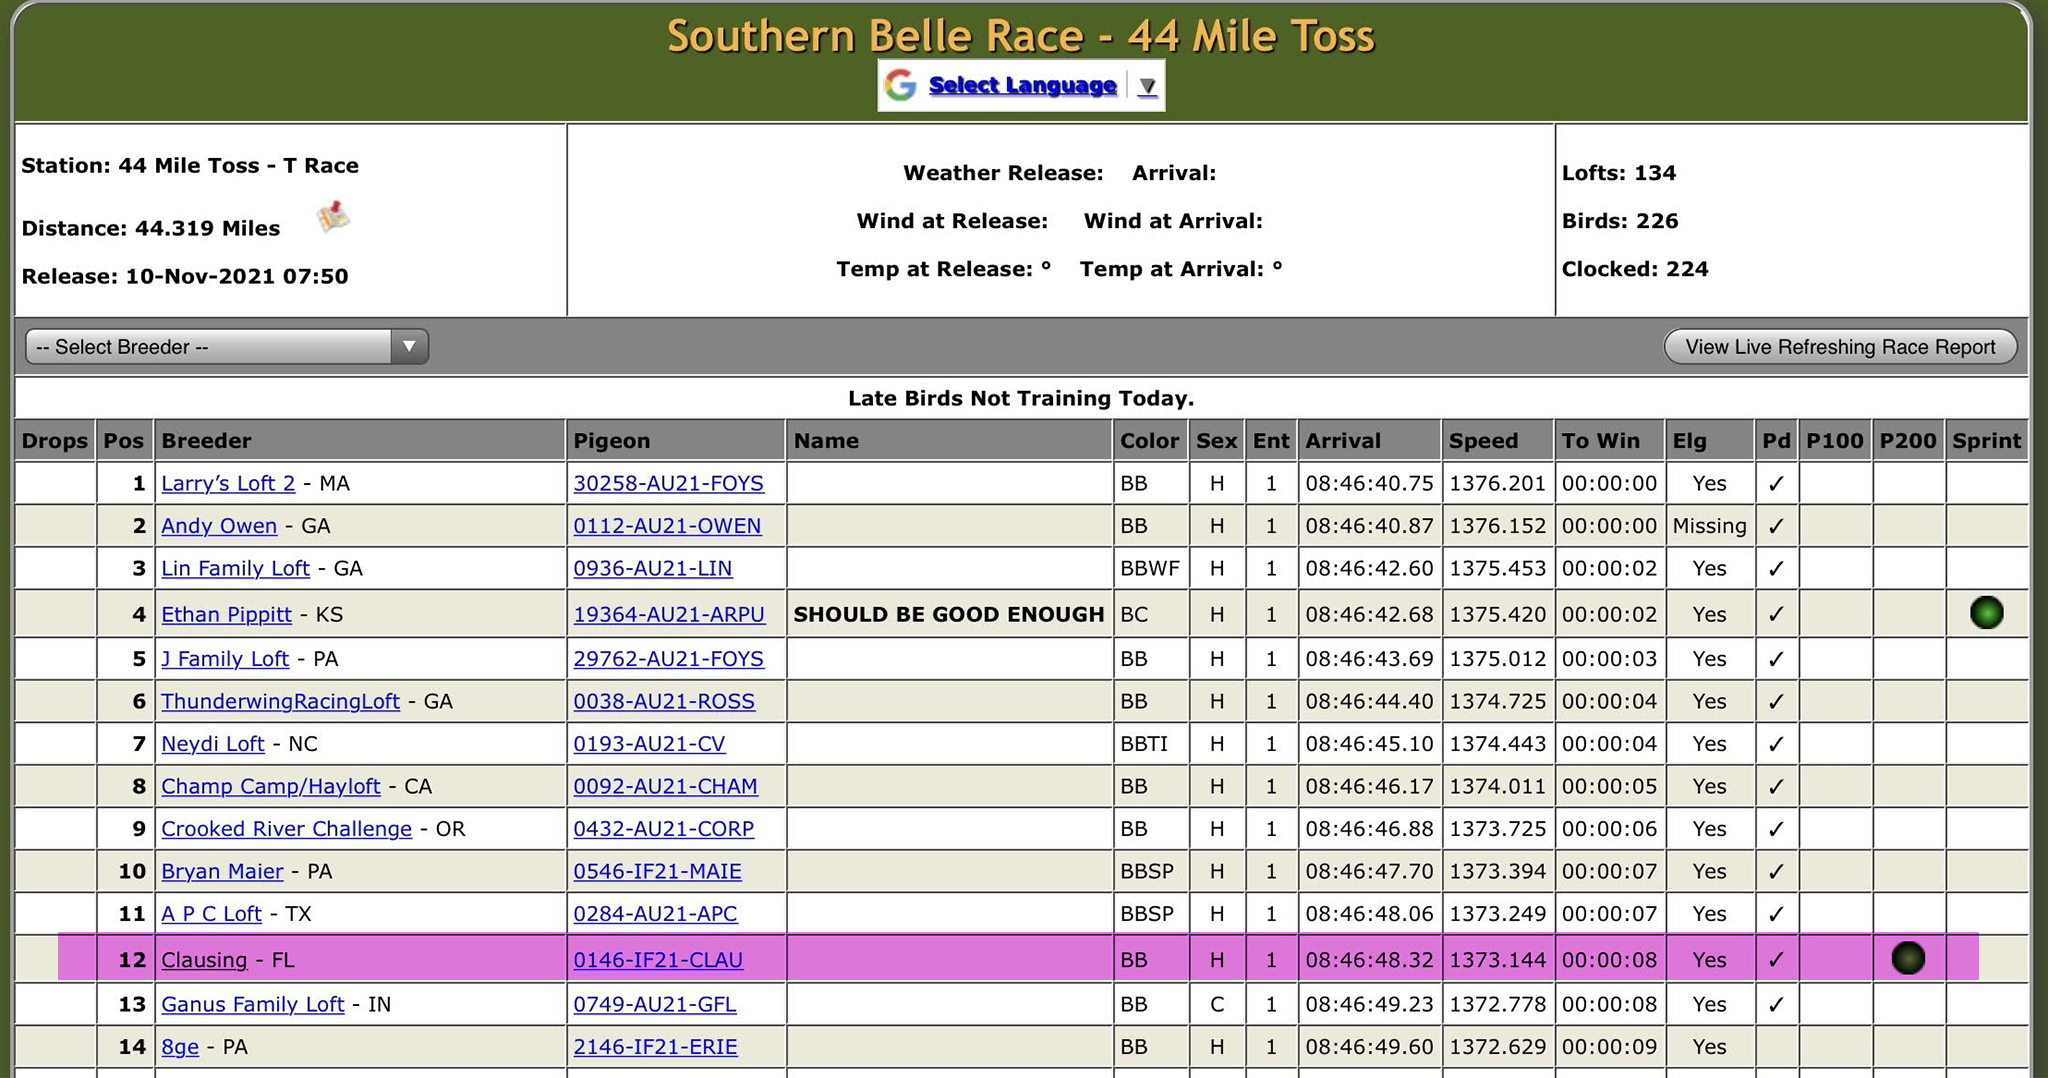2048x1078 pixels.
Task: Open pigeon 0146-IF21-CLAU link
Action: click(x=657, y=960)
